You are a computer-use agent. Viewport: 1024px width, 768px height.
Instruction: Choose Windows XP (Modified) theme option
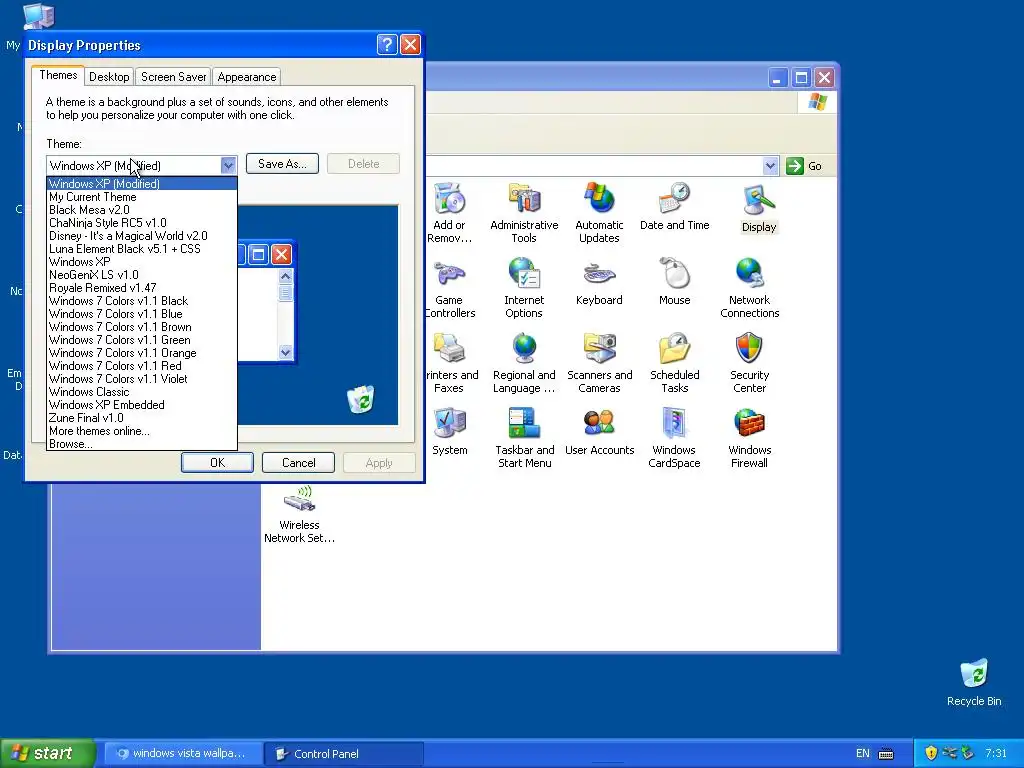142,184
